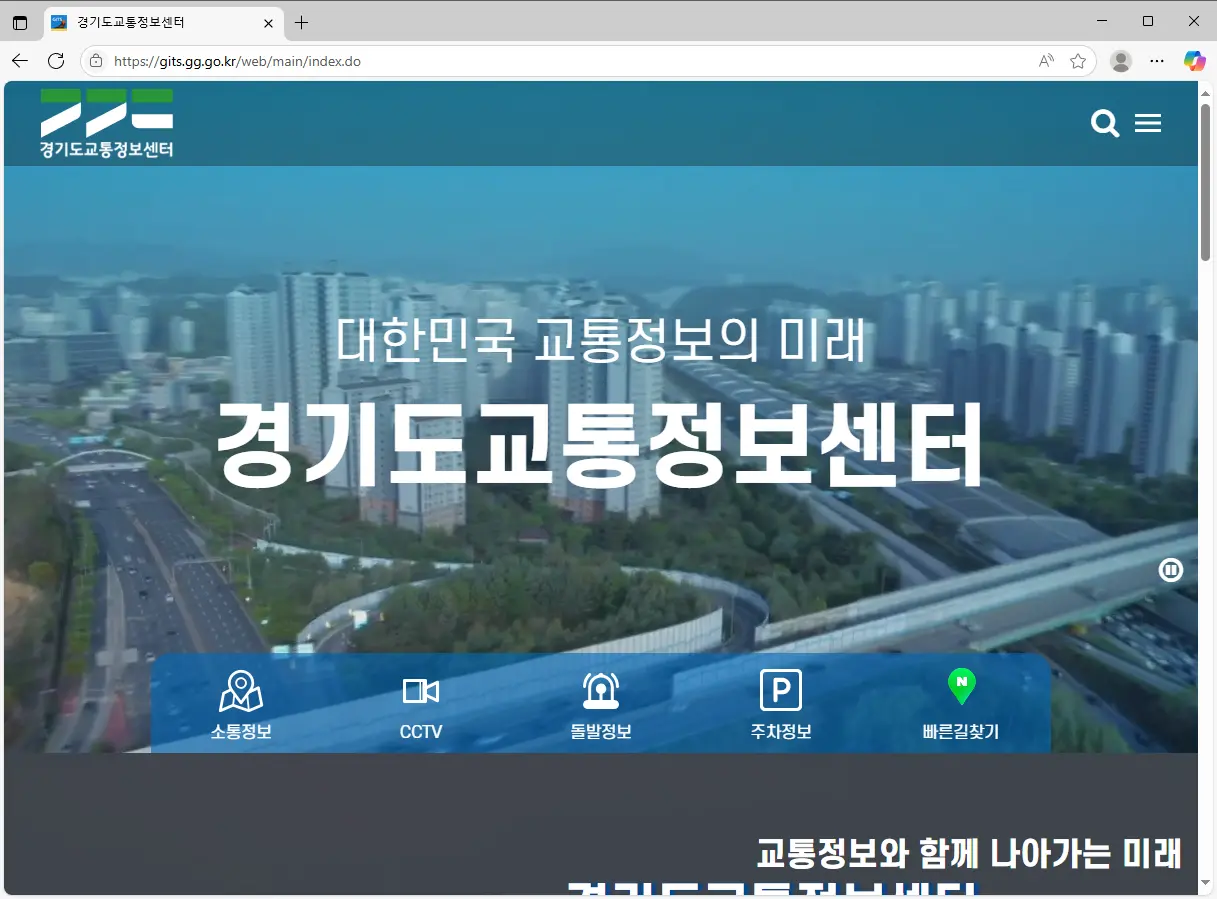Activate Read aloud in address bar
This screenshot has width=1217, height=899.
(1046, 61)
